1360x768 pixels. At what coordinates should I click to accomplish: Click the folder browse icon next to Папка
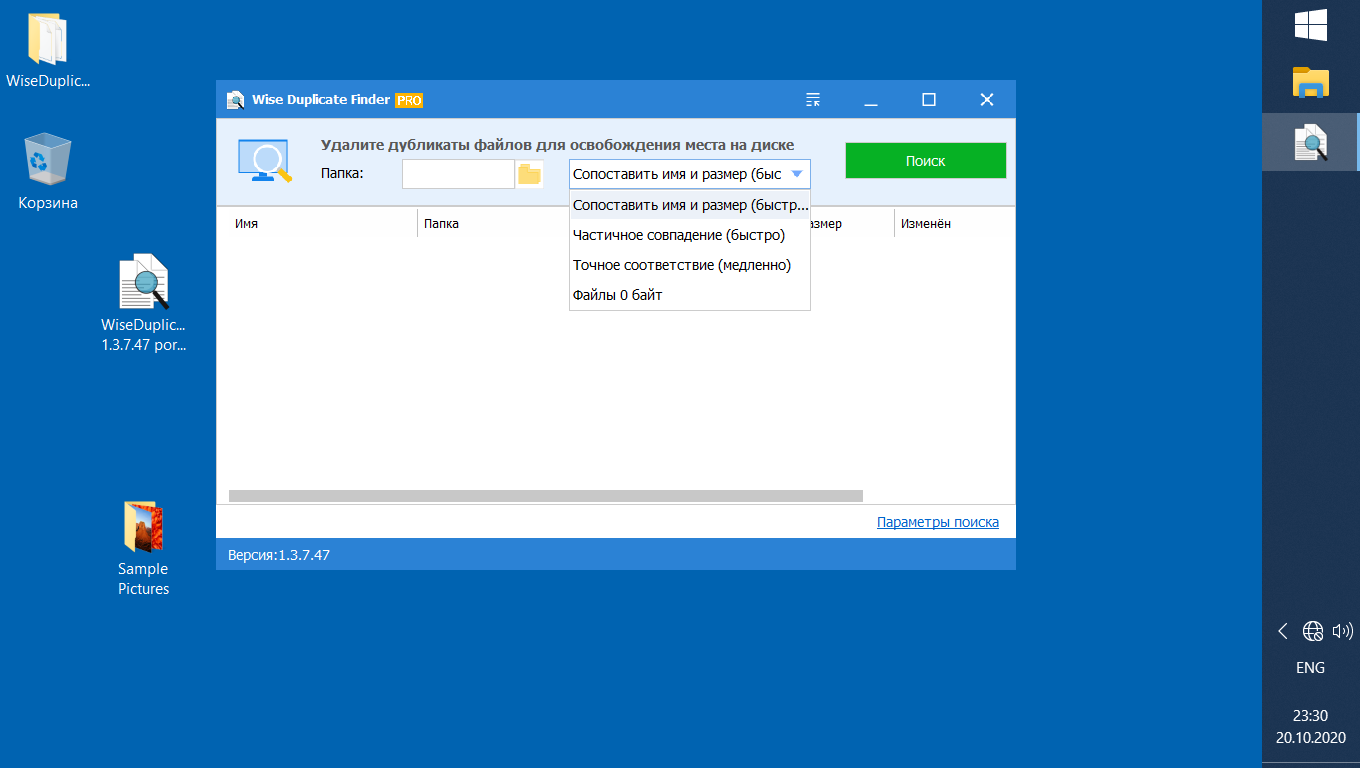pos(529,174)
